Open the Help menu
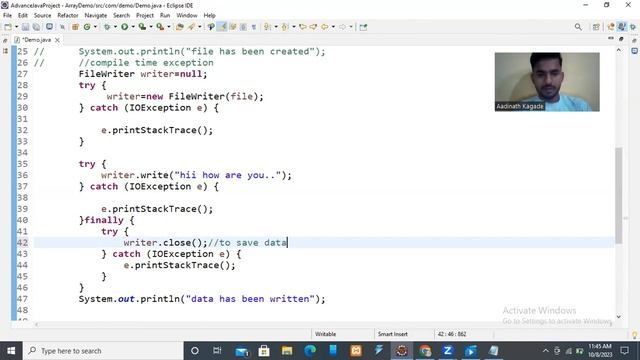Screen dimensions: 640x360 pos(209,16)
